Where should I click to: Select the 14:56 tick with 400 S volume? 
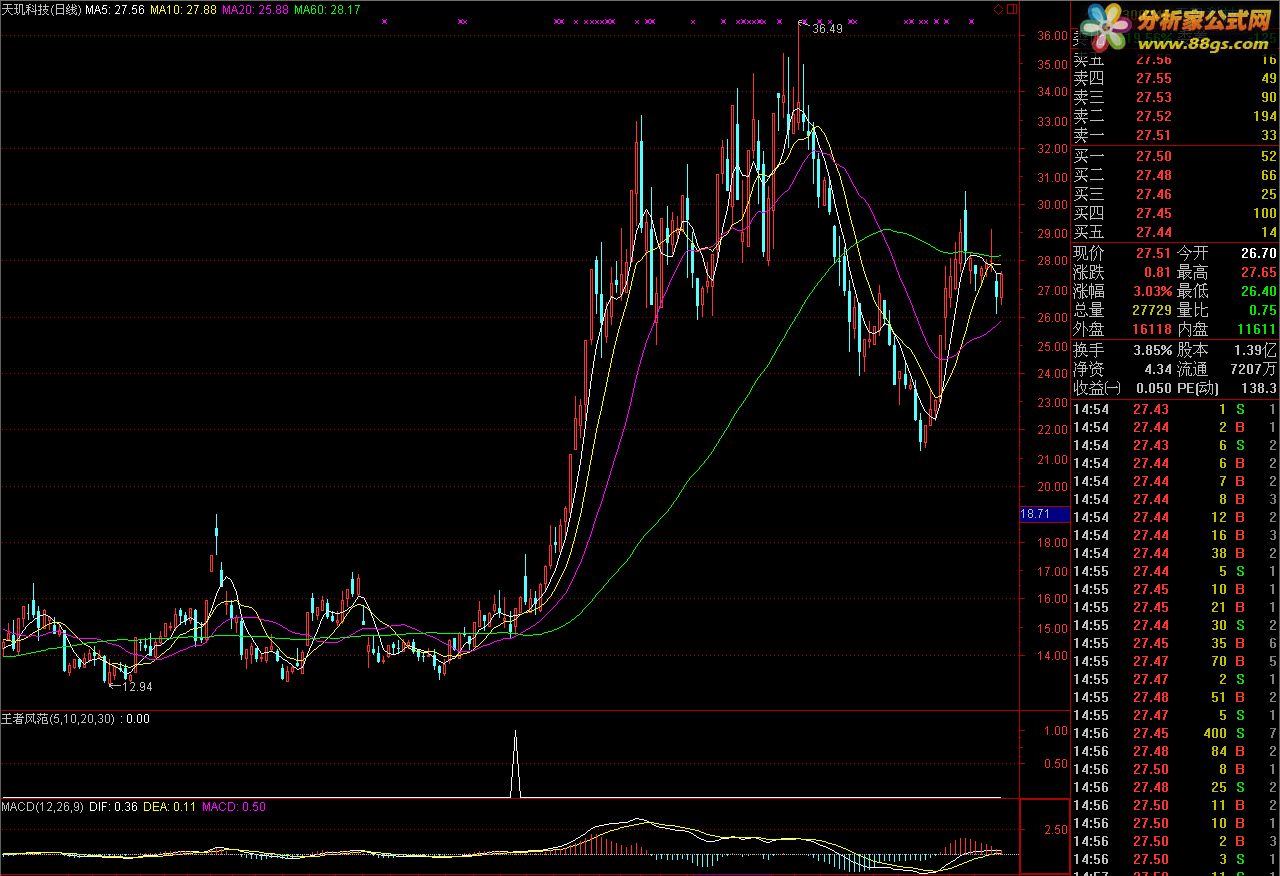click(x=1175, y=734)
